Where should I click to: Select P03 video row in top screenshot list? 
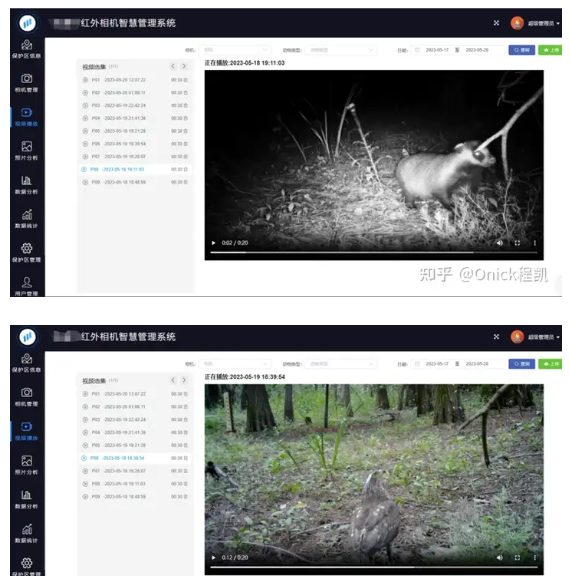pyautogui.click(x=135, y=105)
